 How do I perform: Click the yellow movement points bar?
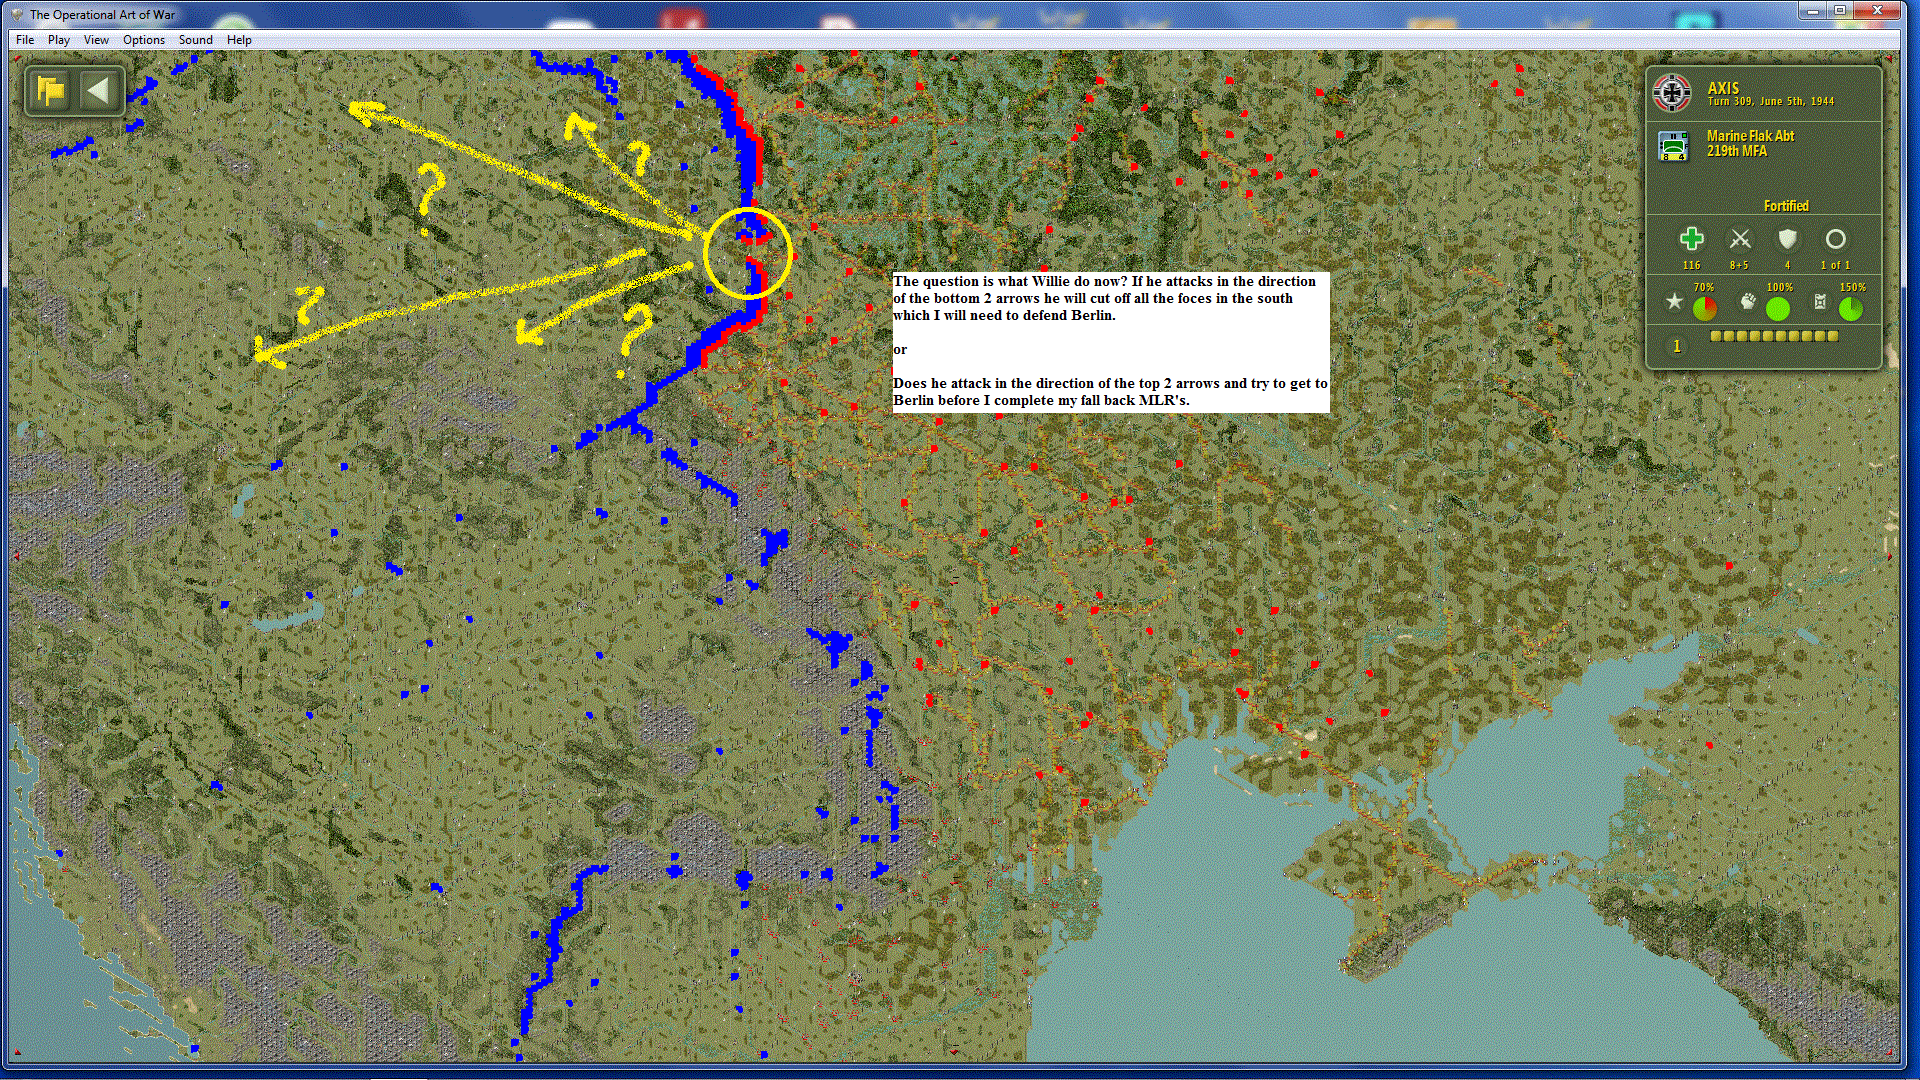[1774, 337]
